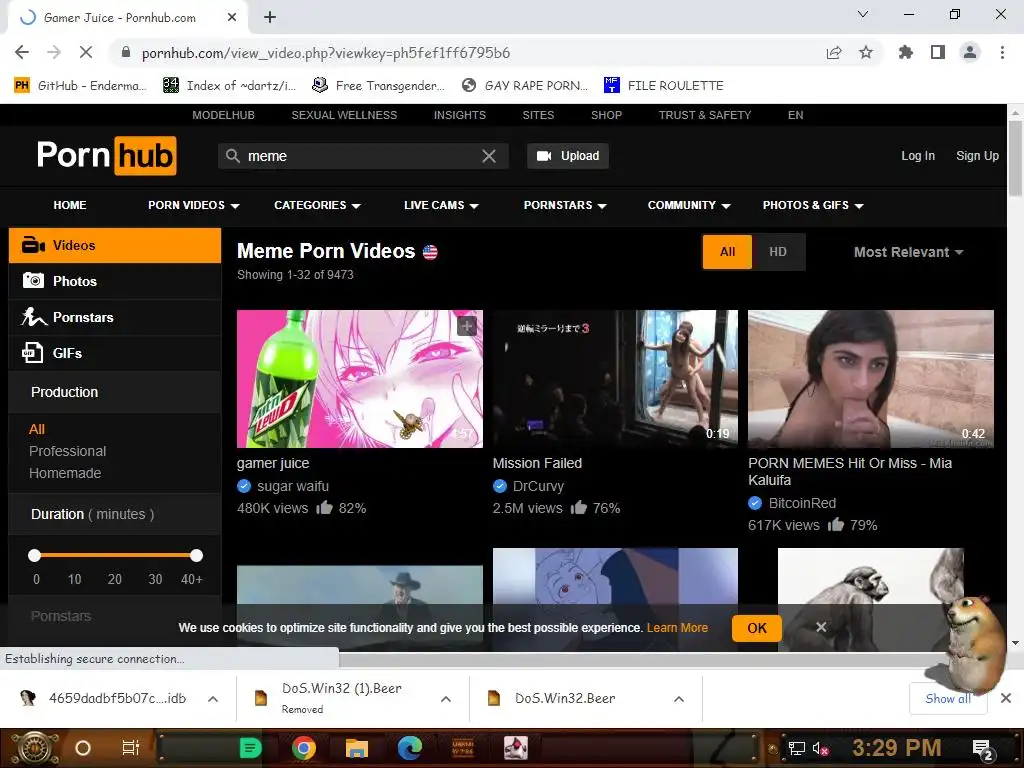Expand the CATEGORIES nav dropdown
The height and width of the screenshot is (768, 1024).
[x=317, y=205]
